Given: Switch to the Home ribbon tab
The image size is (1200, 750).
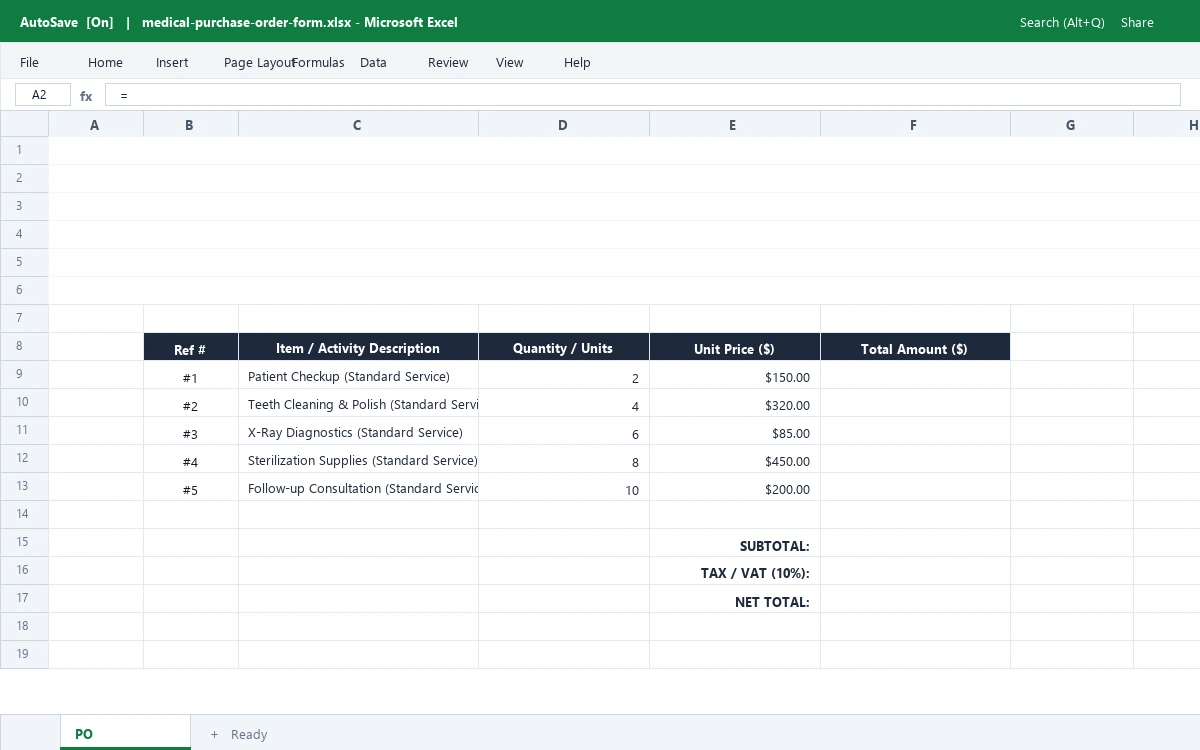Looking at the screenshot, I should pyautogui.click(x=105, y=62).
